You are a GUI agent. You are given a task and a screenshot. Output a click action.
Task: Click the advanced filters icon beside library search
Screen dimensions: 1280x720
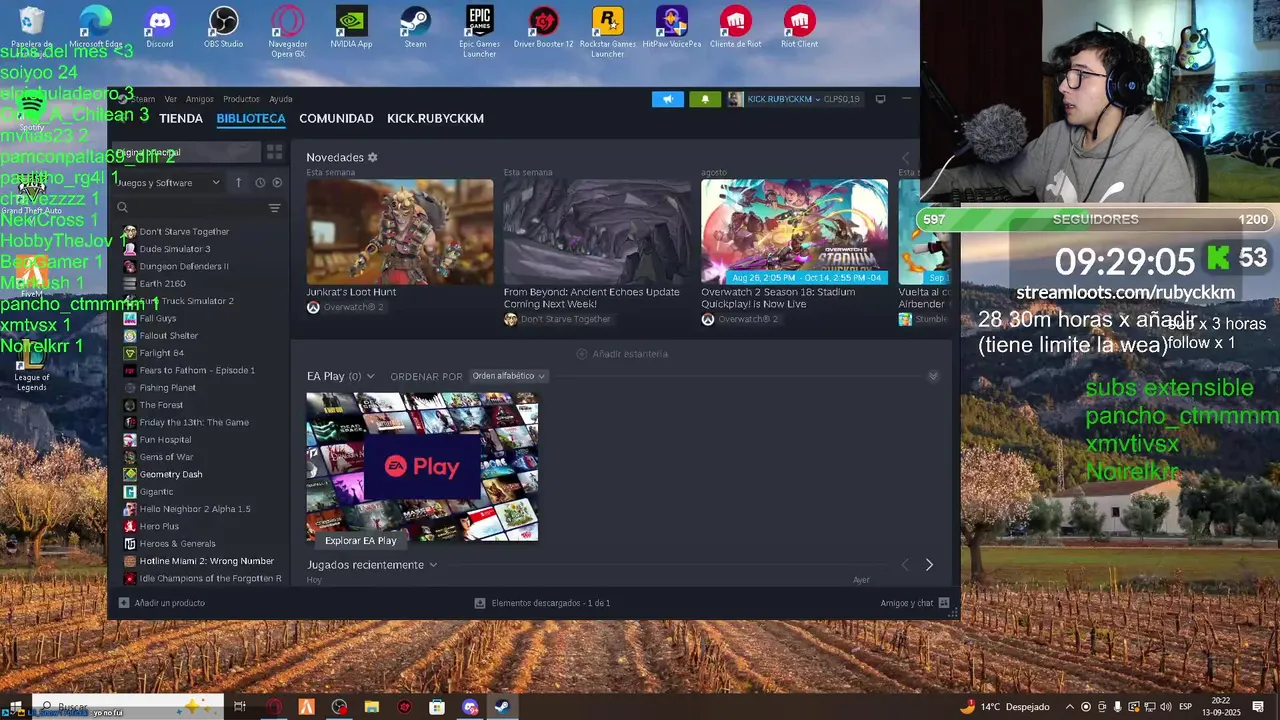[x=274, y=208]
